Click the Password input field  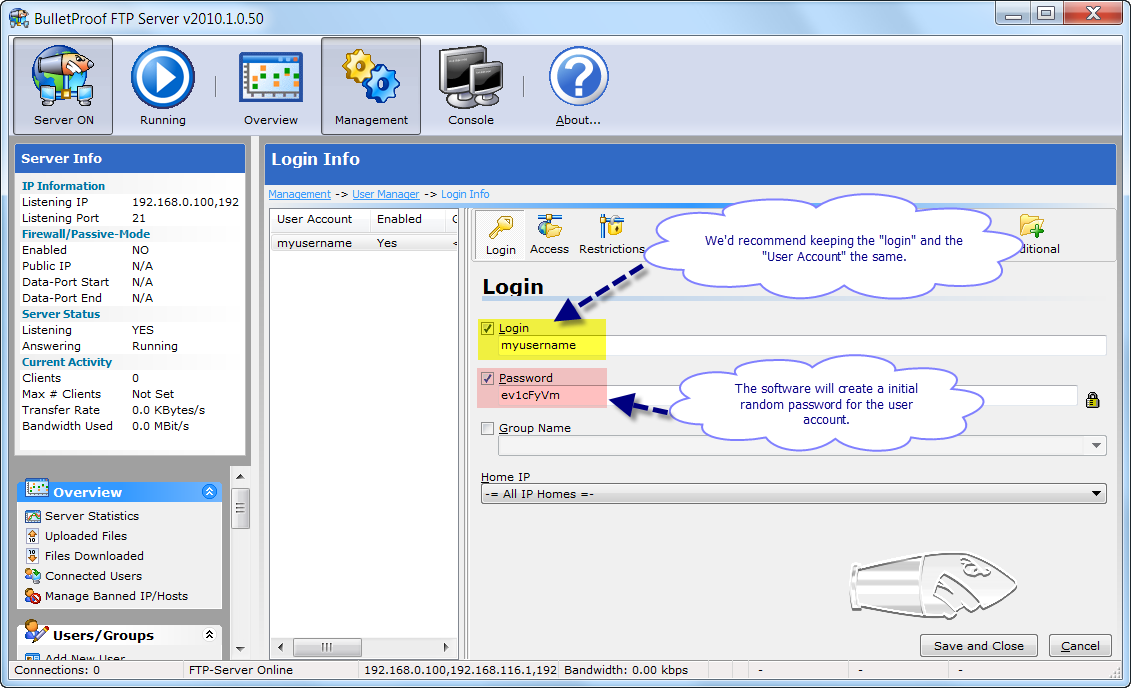point(787,396)
